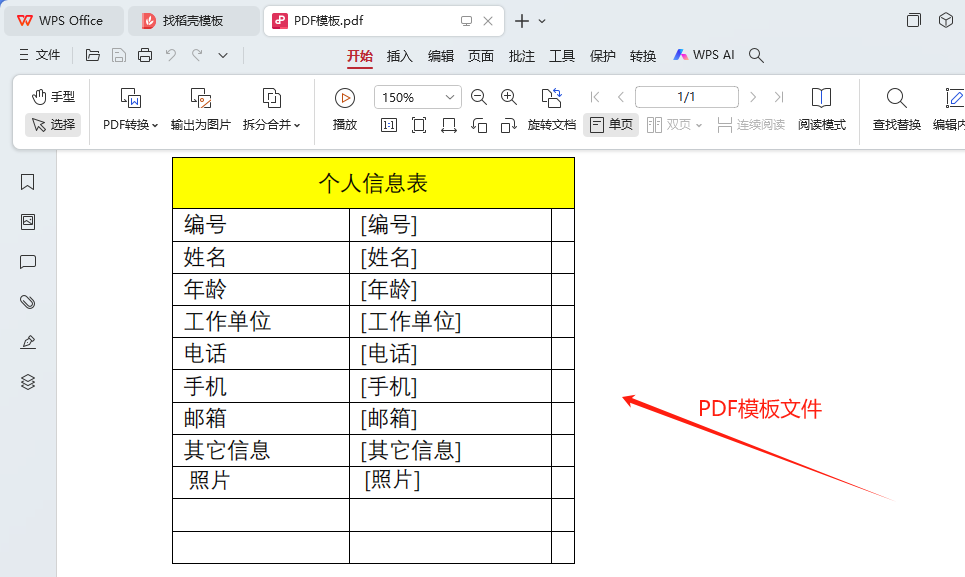The height and width of the screenshot is (577, 965).
Task: Select the hand tool (手型)
Action: 52,97
